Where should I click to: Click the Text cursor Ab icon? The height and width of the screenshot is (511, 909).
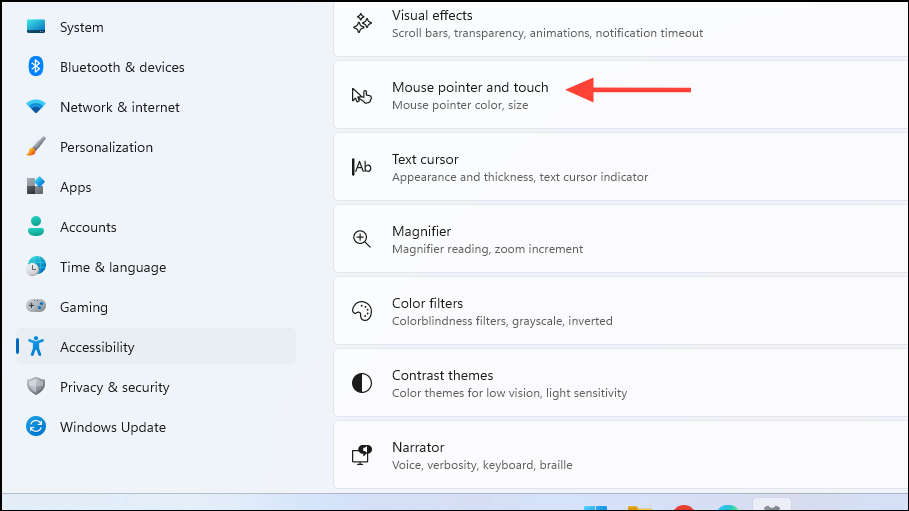362,167
